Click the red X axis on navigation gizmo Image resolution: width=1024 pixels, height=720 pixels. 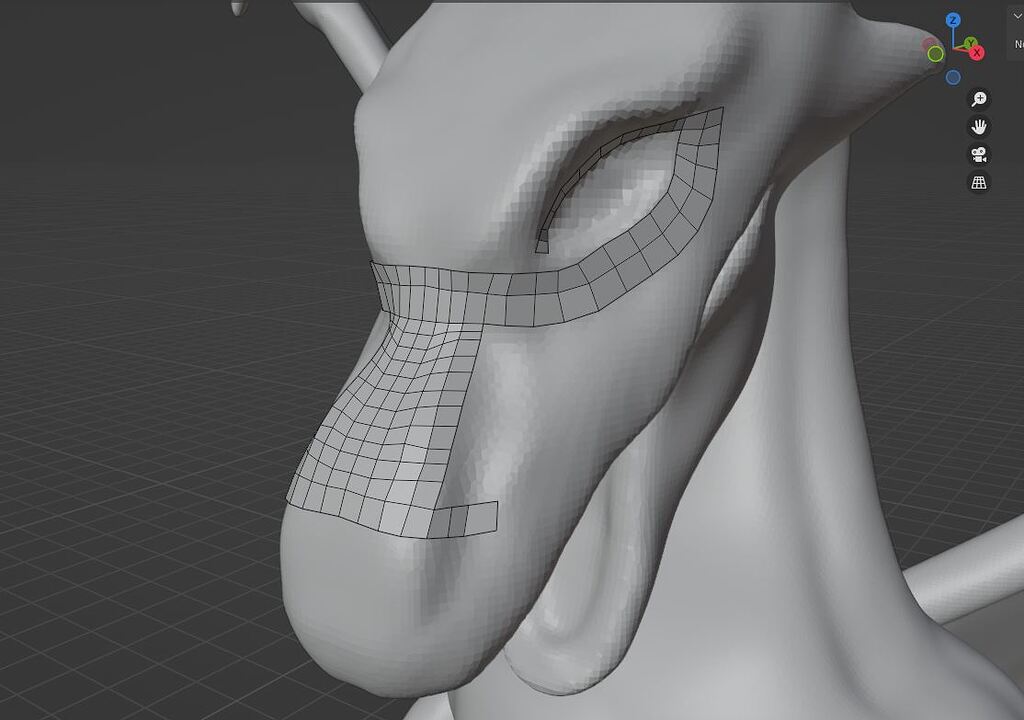pyautogui.click(x=975, y=50)
